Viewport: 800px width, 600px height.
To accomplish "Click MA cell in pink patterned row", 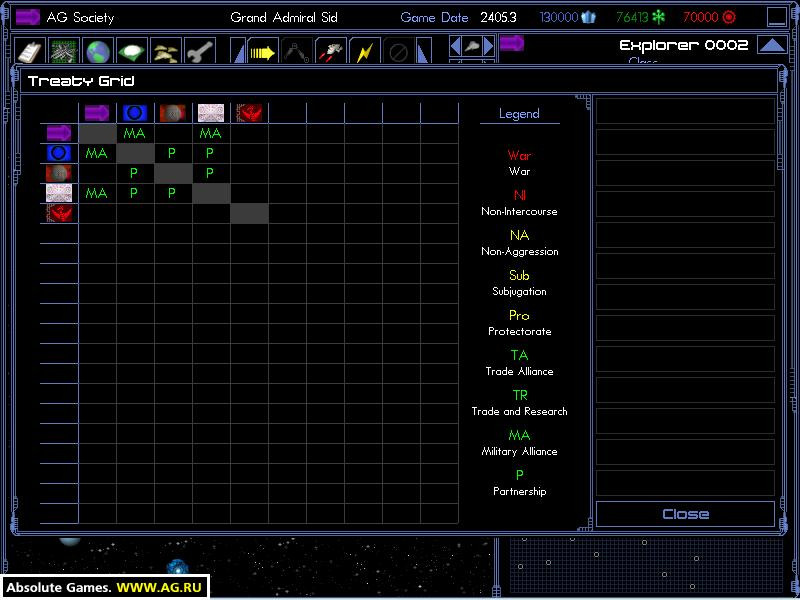I will [x=97, y=193].
